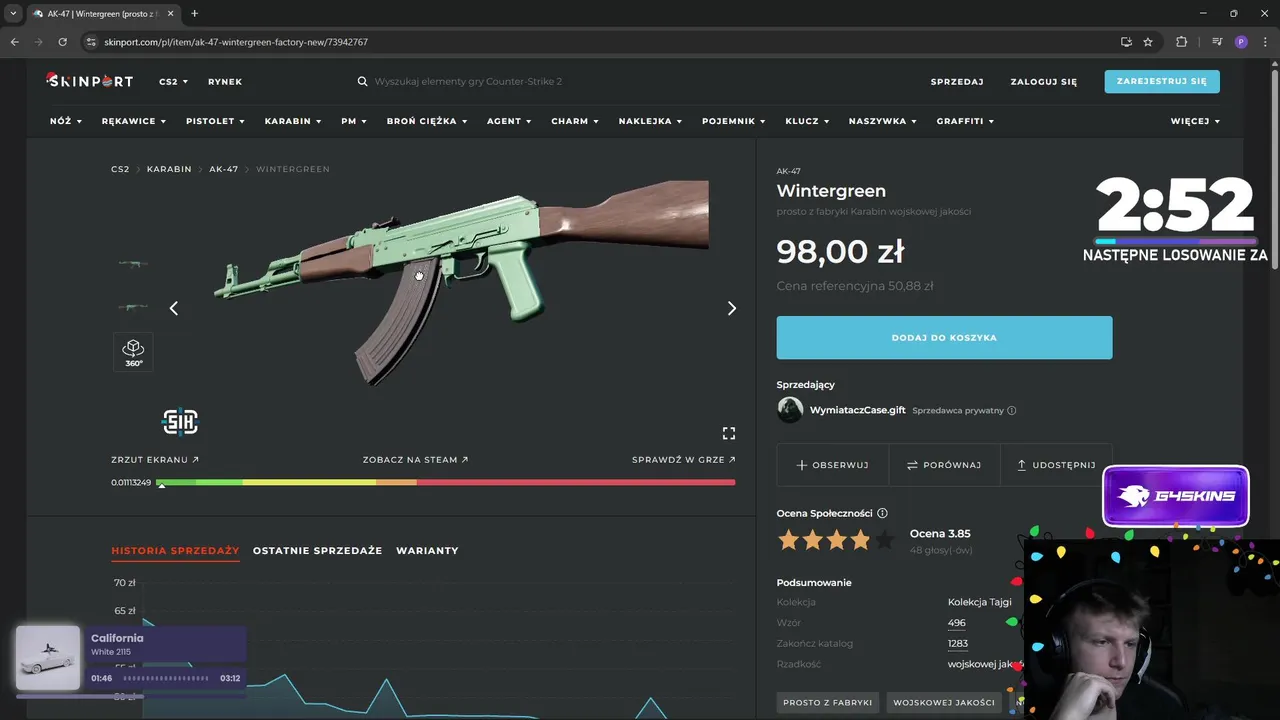
Task: Expand the BROŃ CIĘŻKA category menu
Action: pyautogui.click(x=427, y=121)
